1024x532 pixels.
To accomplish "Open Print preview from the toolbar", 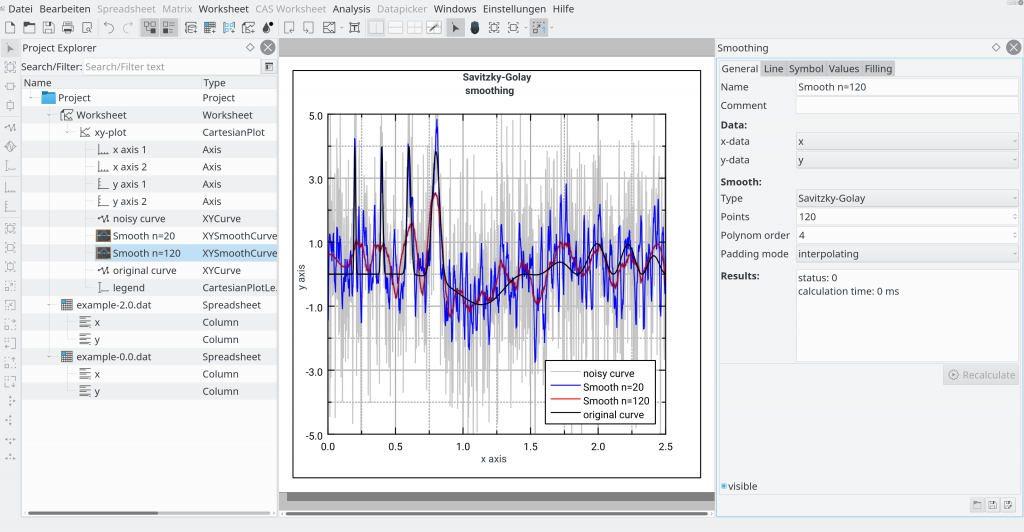I will (87, 27).
